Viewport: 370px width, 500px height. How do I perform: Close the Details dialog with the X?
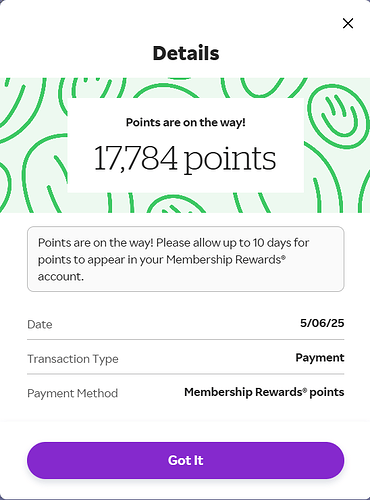[348, 23]
